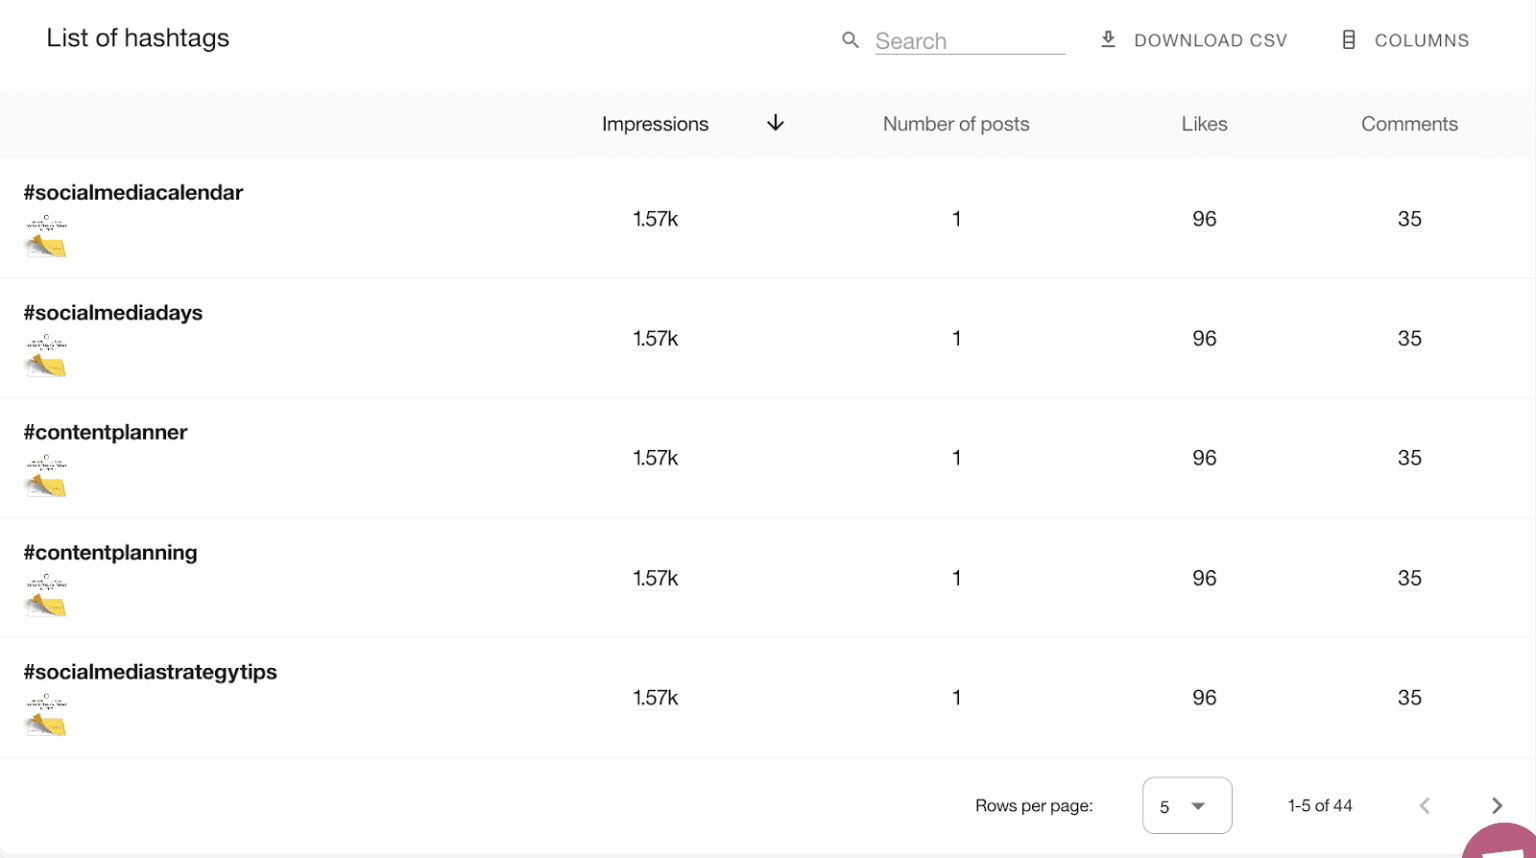Screen dimensions: 1536x858
Task: Click the download arrow icon
Action: (1108, 40)
